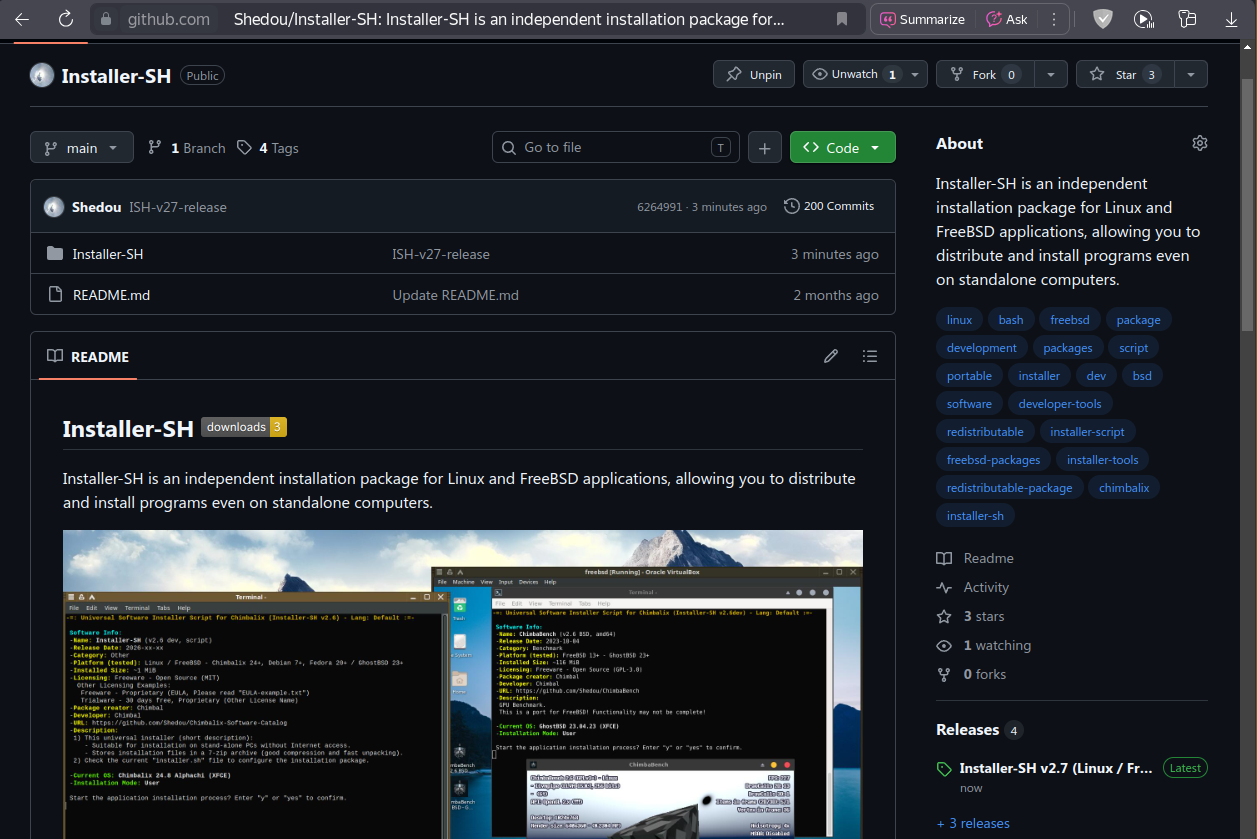Unpin the Installer-SH repository

754,74
